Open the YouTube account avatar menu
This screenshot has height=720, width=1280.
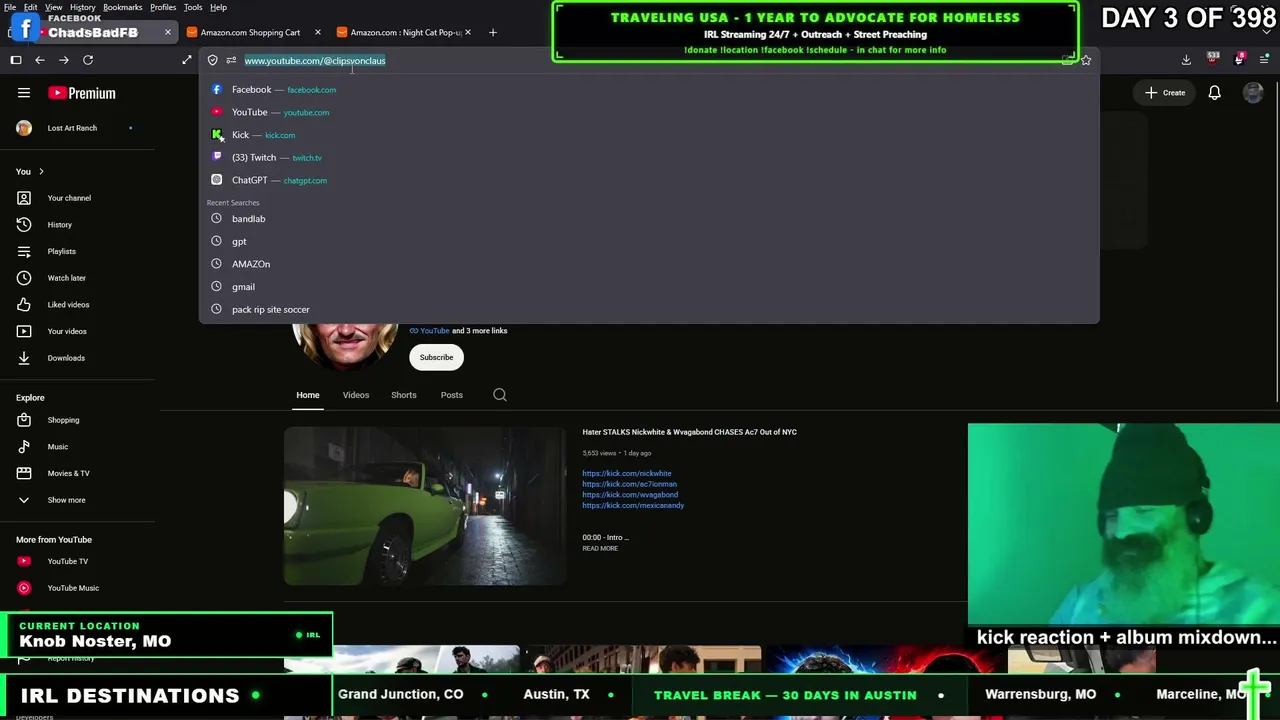coord(1253,93)
